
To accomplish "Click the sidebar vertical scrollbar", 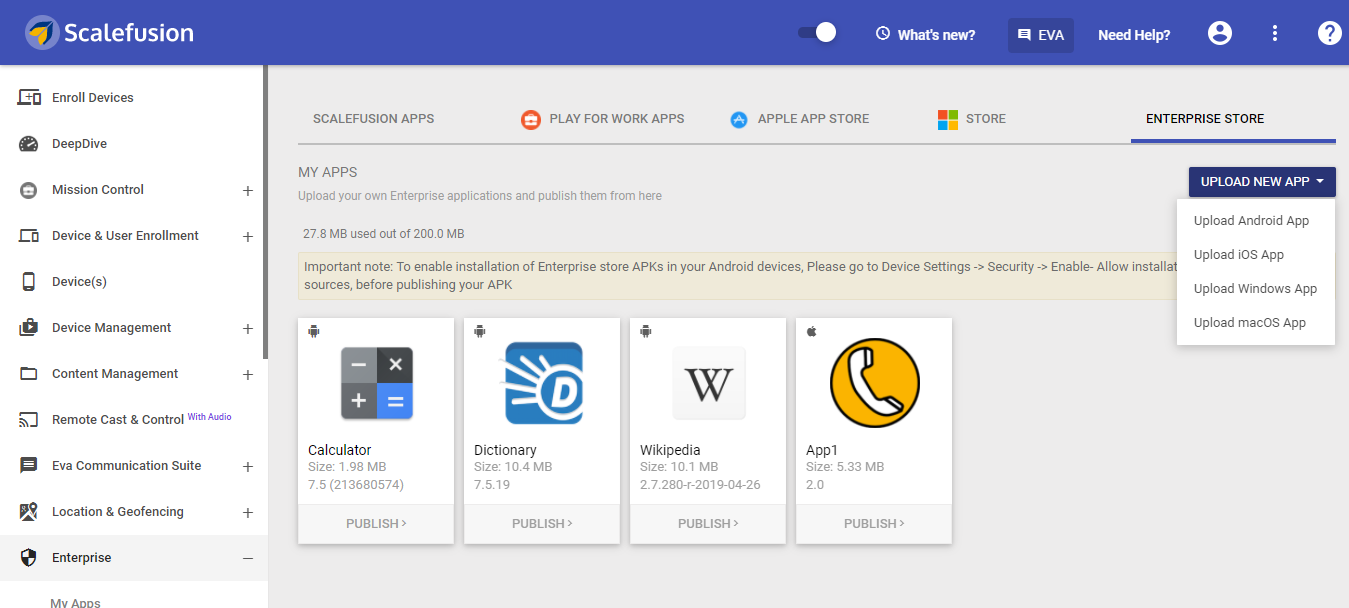I will (265, 212).
